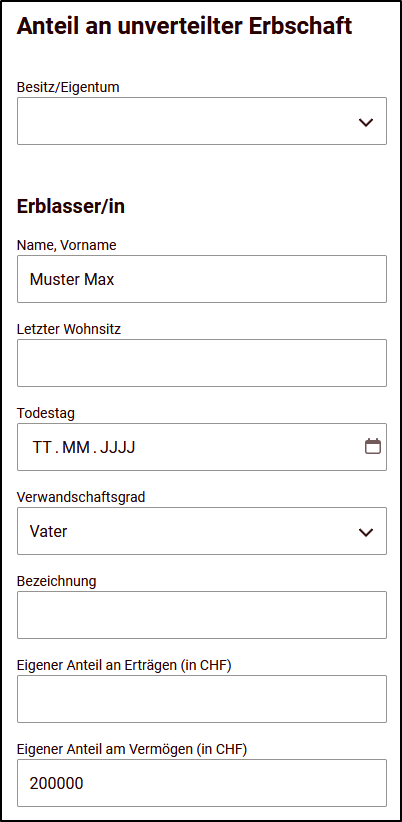Focus the Name field containing Muster Max
This screenshot has width=402, height=822.
point(202,279)
